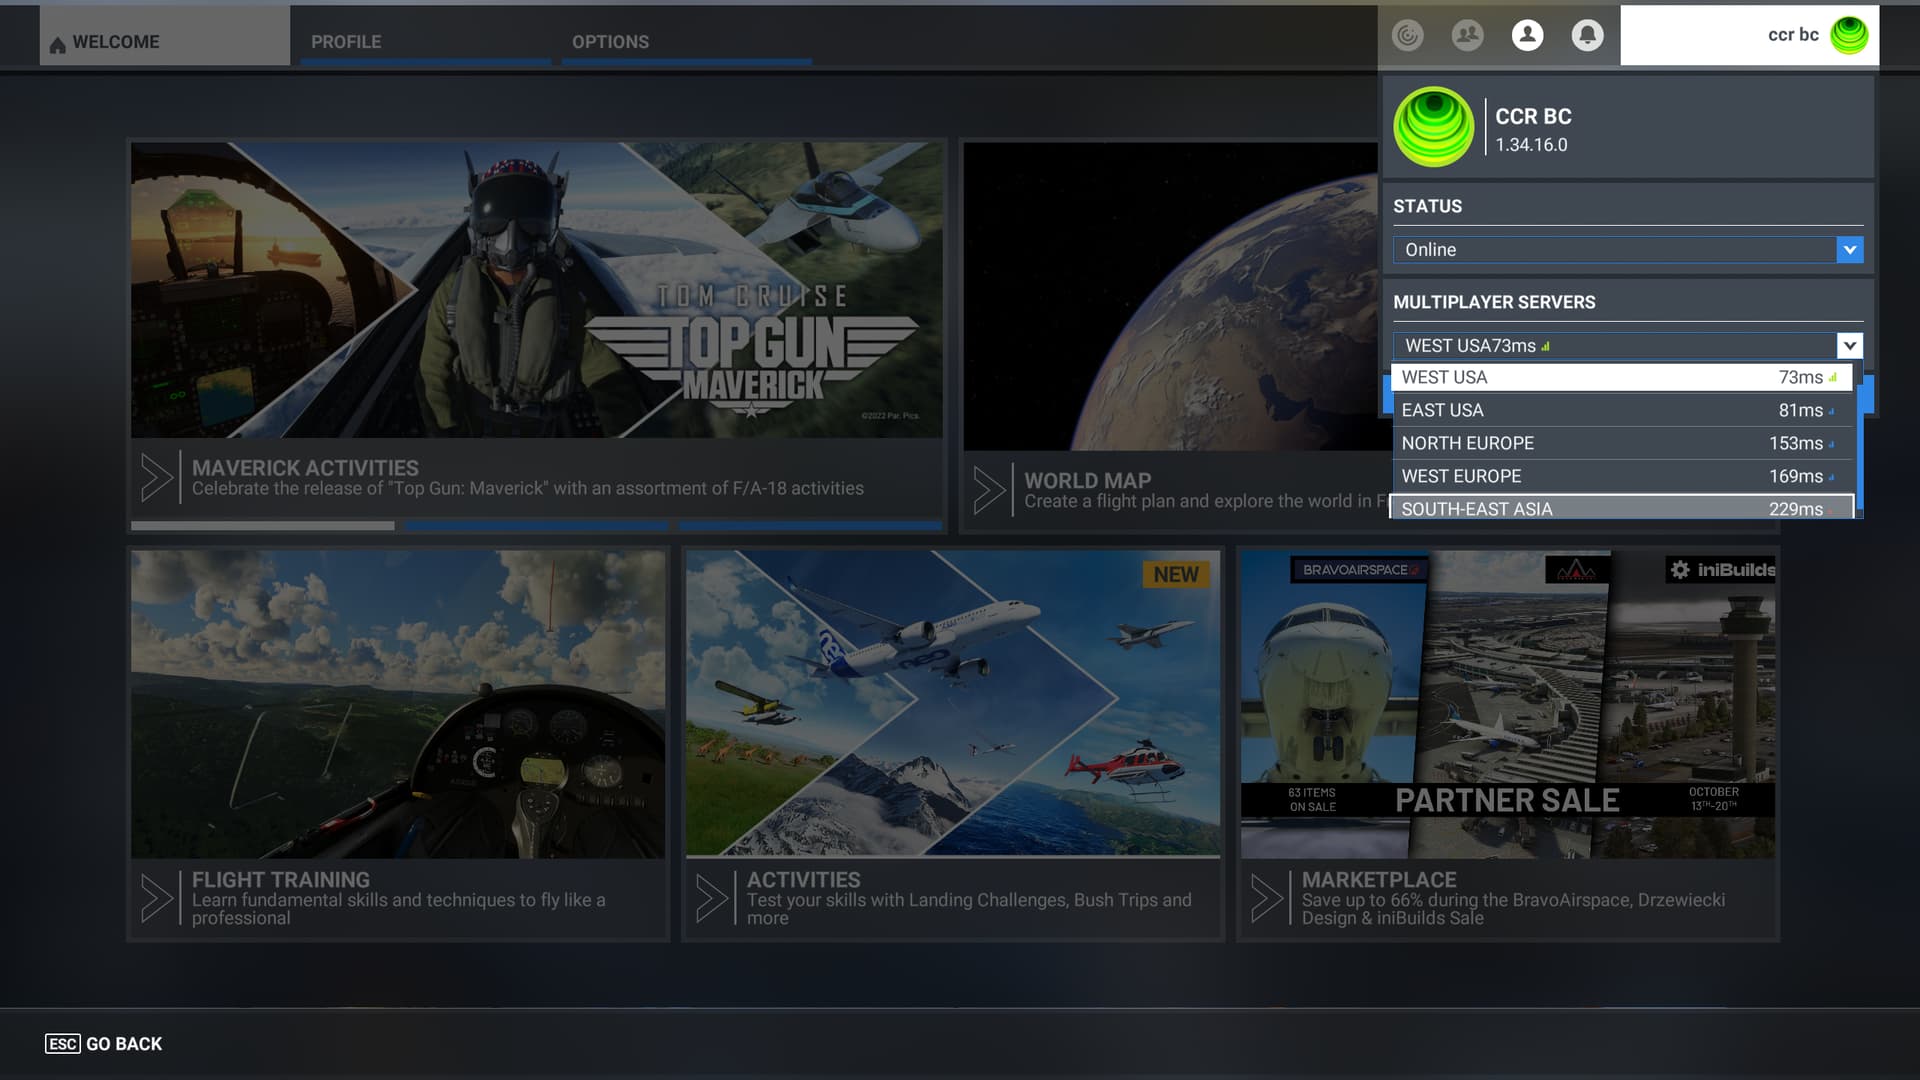Open the STATUS dropdown menu
This screenshot has width=1920, height=1080.
[x=1850, y=249]
